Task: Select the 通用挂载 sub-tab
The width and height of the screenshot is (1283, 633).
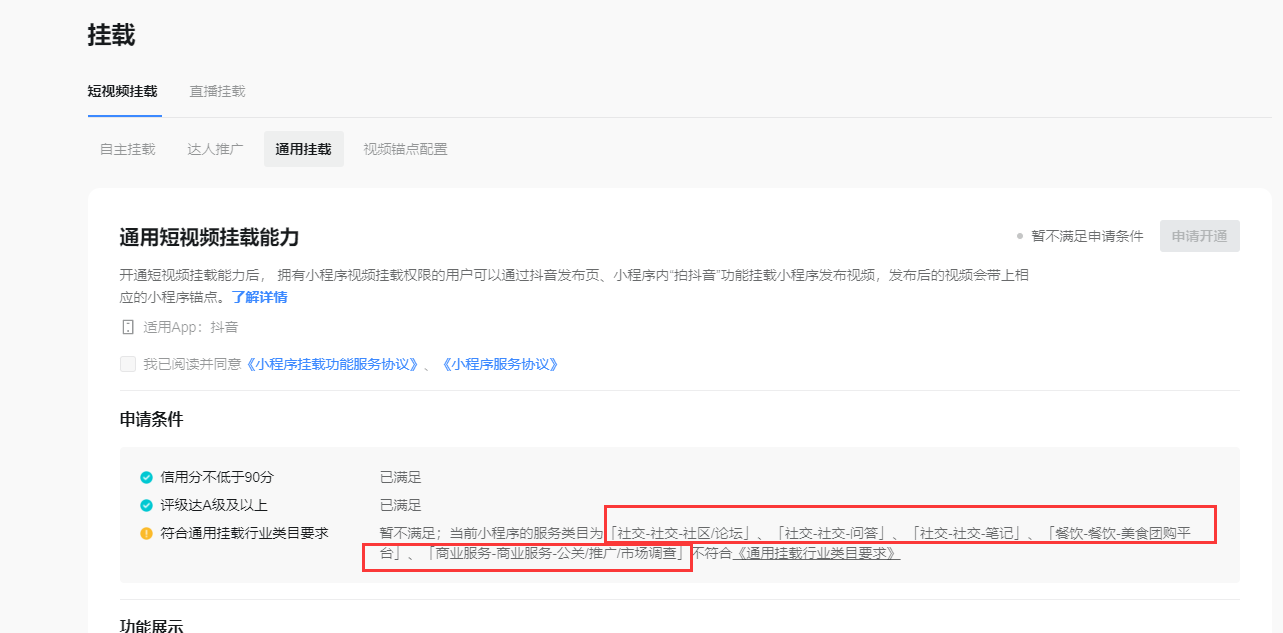Action: tap(303, 149)
